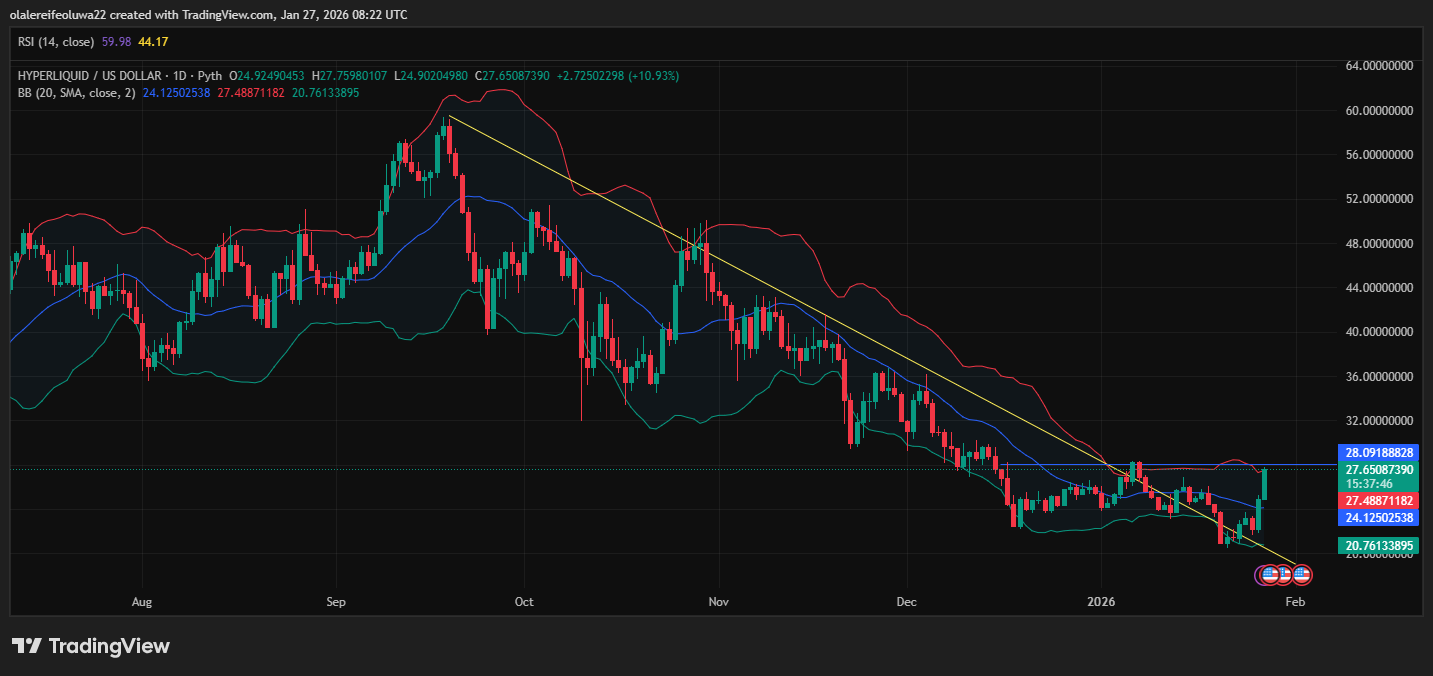Click the purple RSI value 59.98
The image size is (1433, 676).
pyautogui.click(x=116, y=42)
